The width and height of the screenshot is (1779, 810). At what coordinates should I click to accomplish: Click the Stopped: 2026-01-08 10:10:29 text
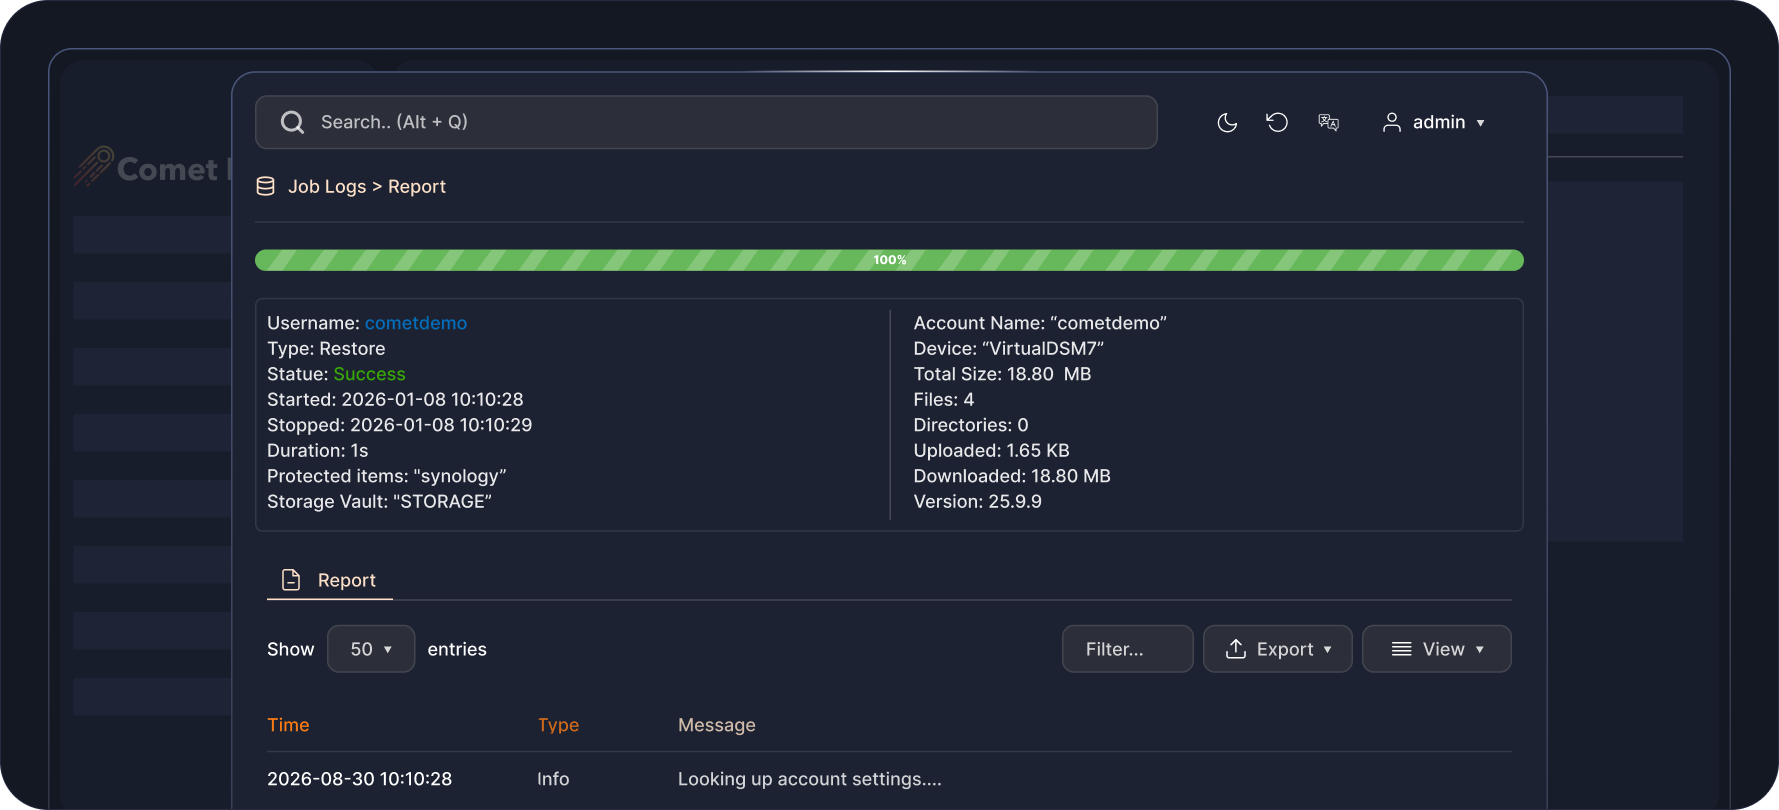[x=400, y=425]
